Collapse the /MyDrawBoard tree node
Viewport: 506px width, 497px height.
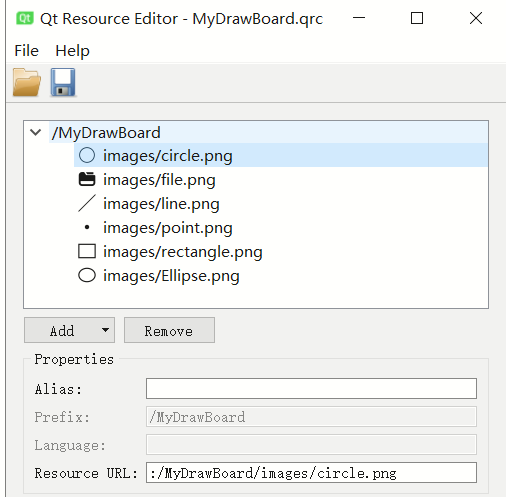click(x=36, y=133)
